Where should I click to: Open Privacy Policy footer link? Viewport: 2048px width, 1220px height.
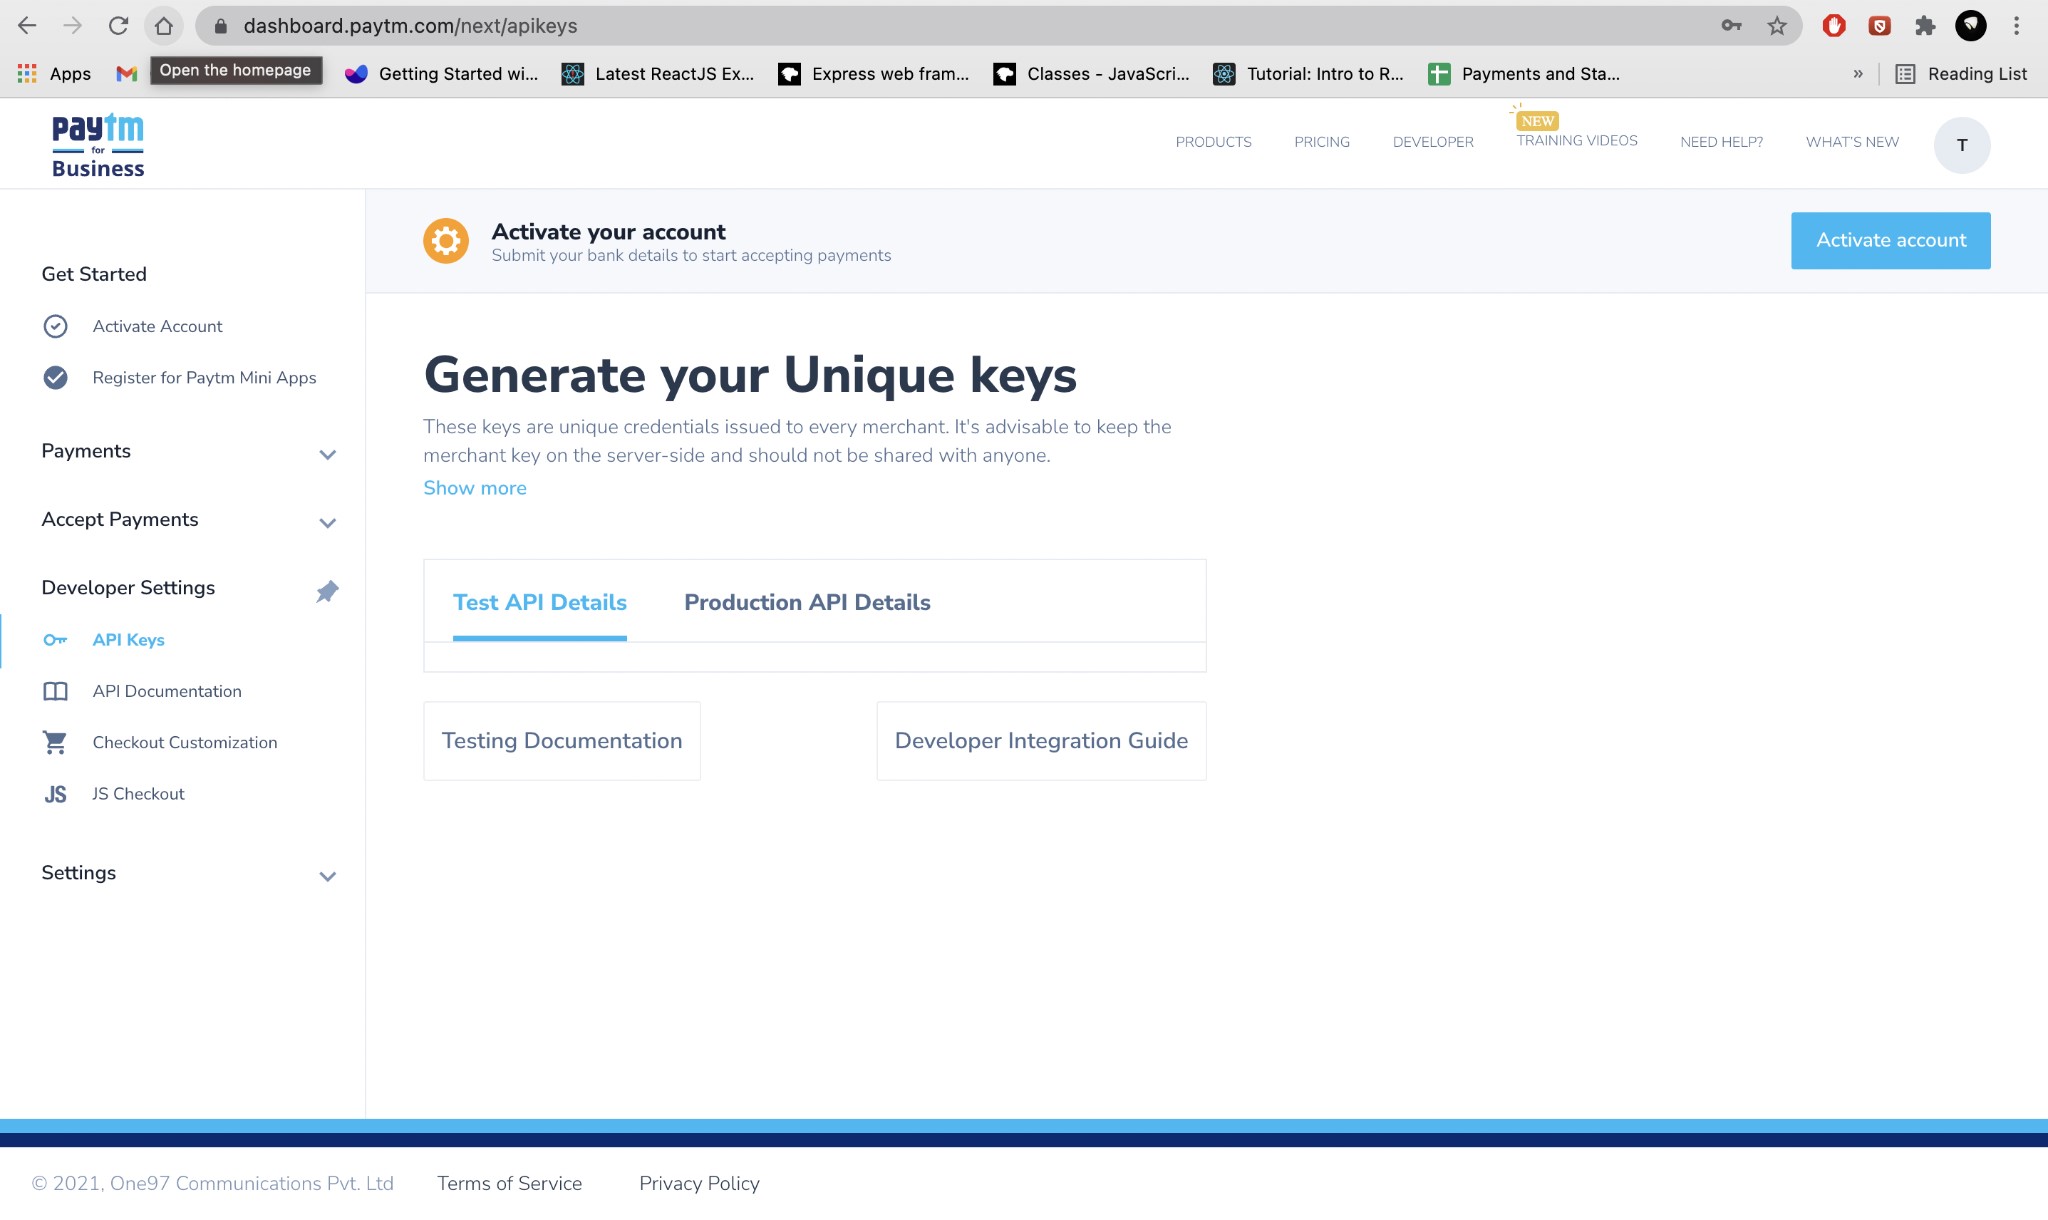699,1184
